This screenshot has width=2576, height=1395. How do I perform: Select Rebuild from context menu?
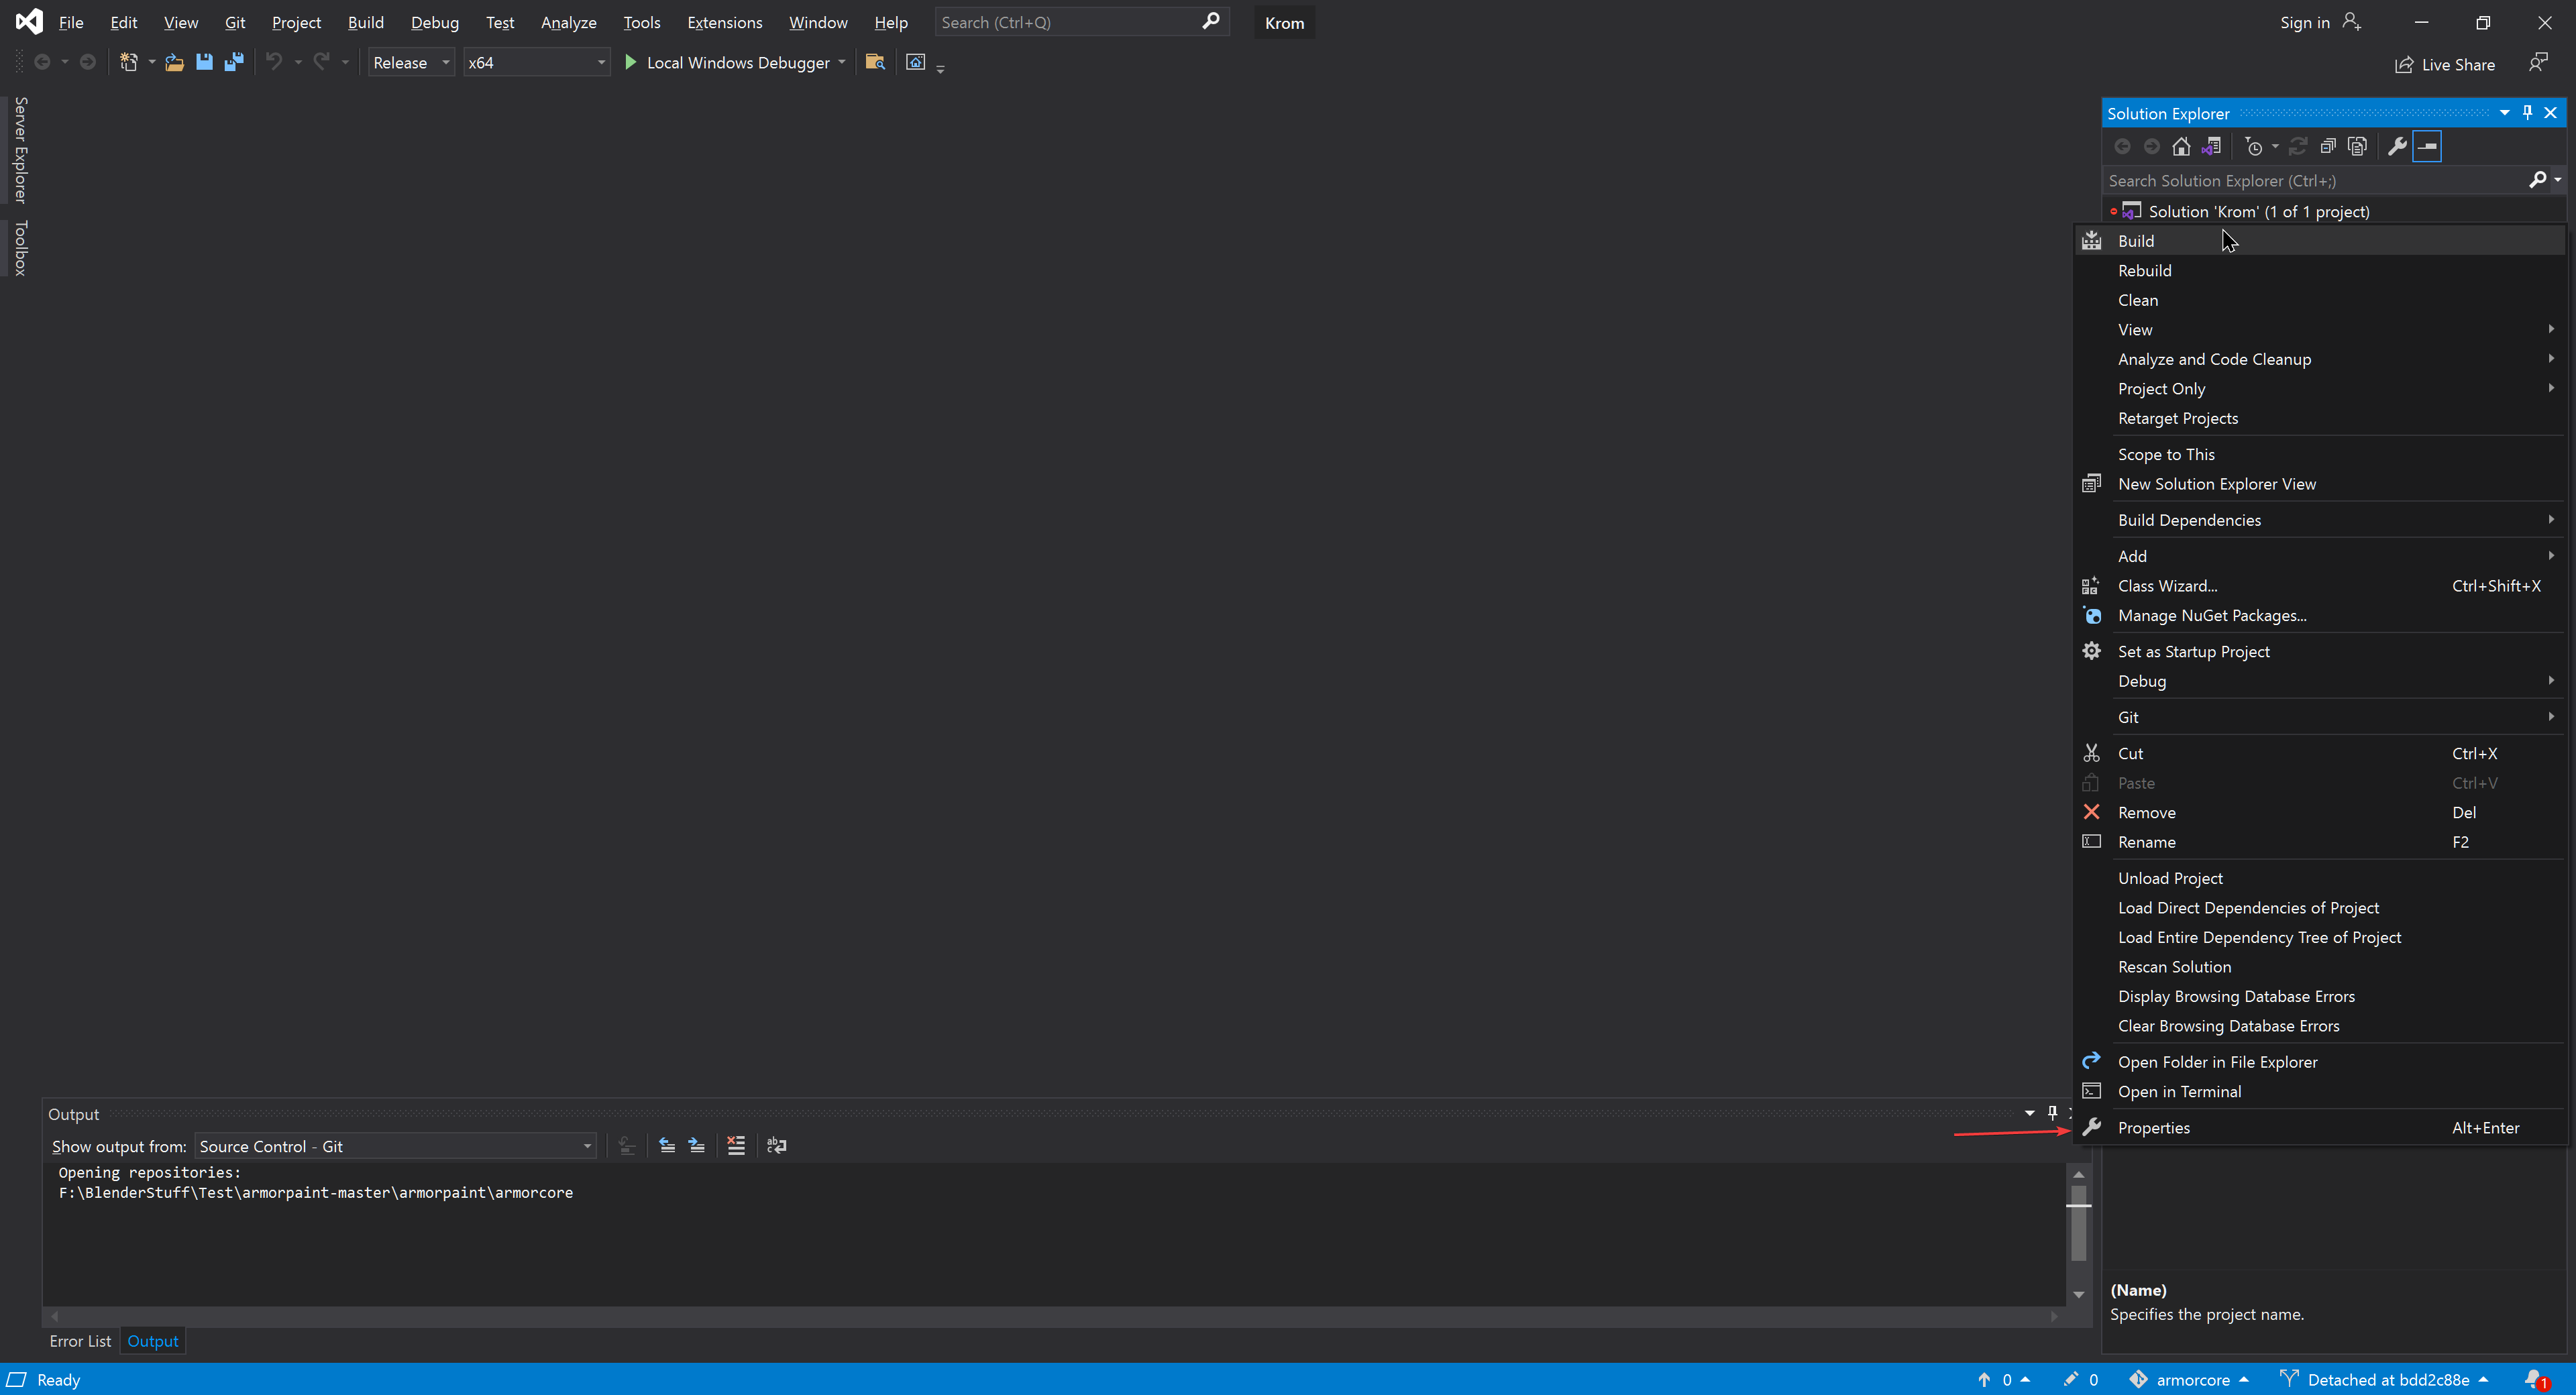click(x=2144, y=270)
